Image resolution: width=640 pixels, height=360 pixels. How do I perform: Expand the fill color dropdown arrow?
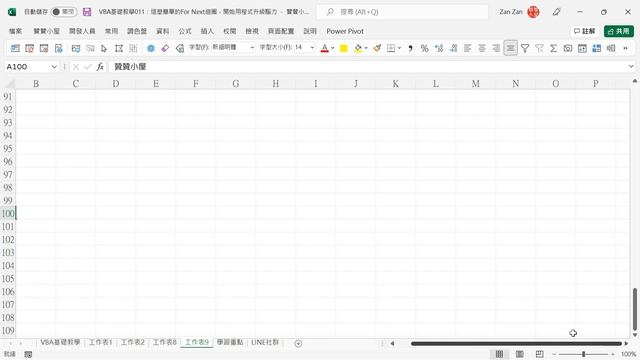point(366,48)
